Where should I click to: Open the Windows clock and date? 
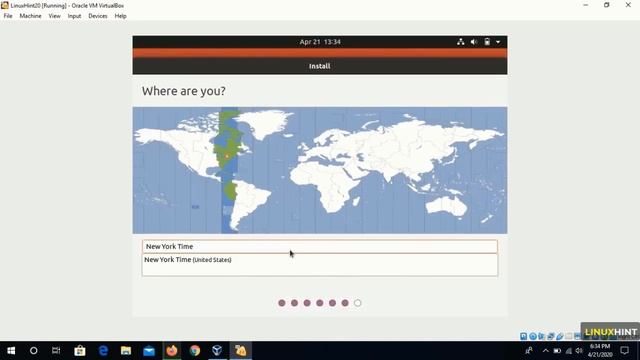[600, 351]
